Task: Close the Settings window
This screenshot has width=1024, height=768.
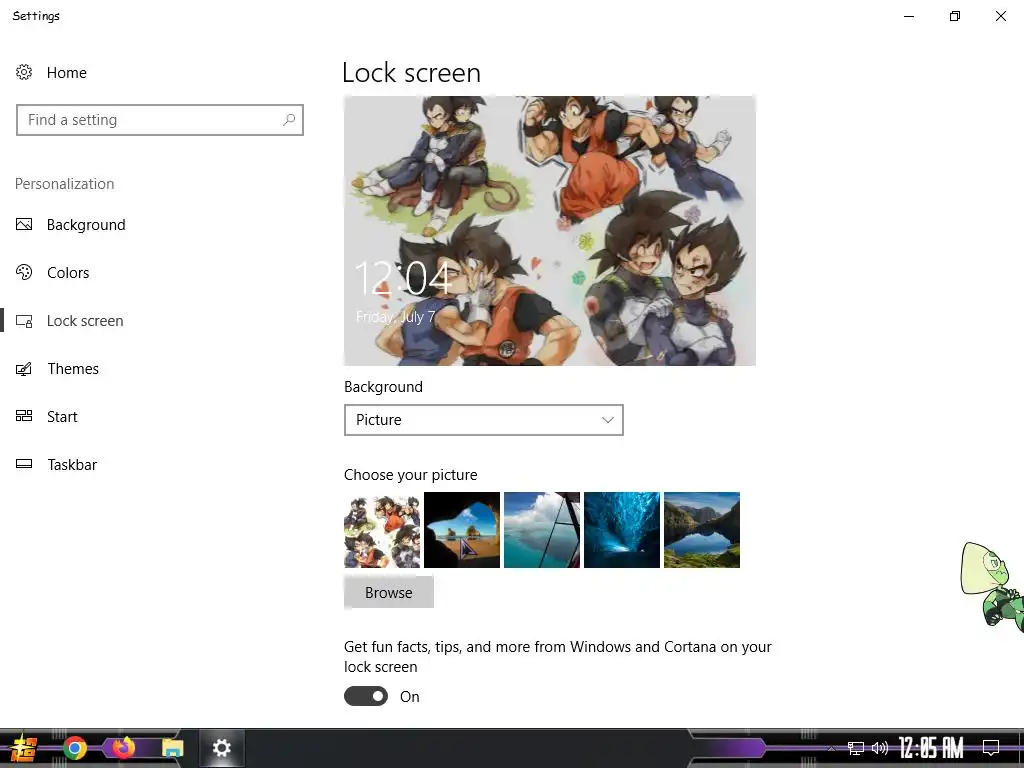Action: click(x=1000, y=16)
